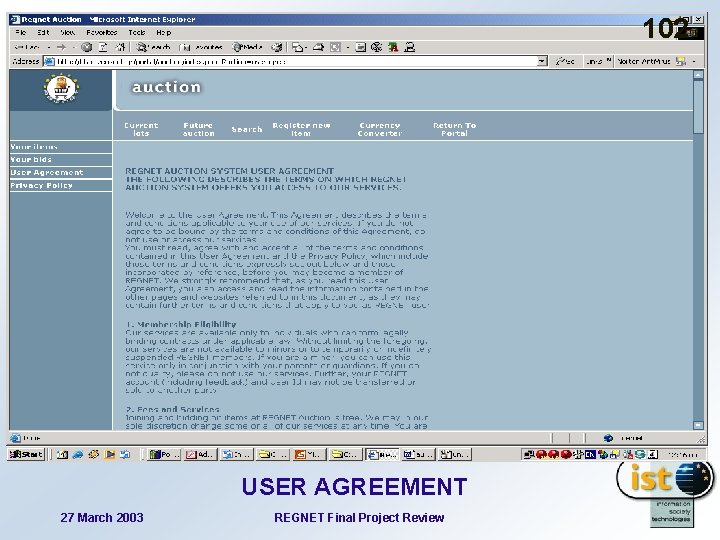Click the EN language indicator in tray
The height and width of the screenshot is (540, 720).
point(590,454)
